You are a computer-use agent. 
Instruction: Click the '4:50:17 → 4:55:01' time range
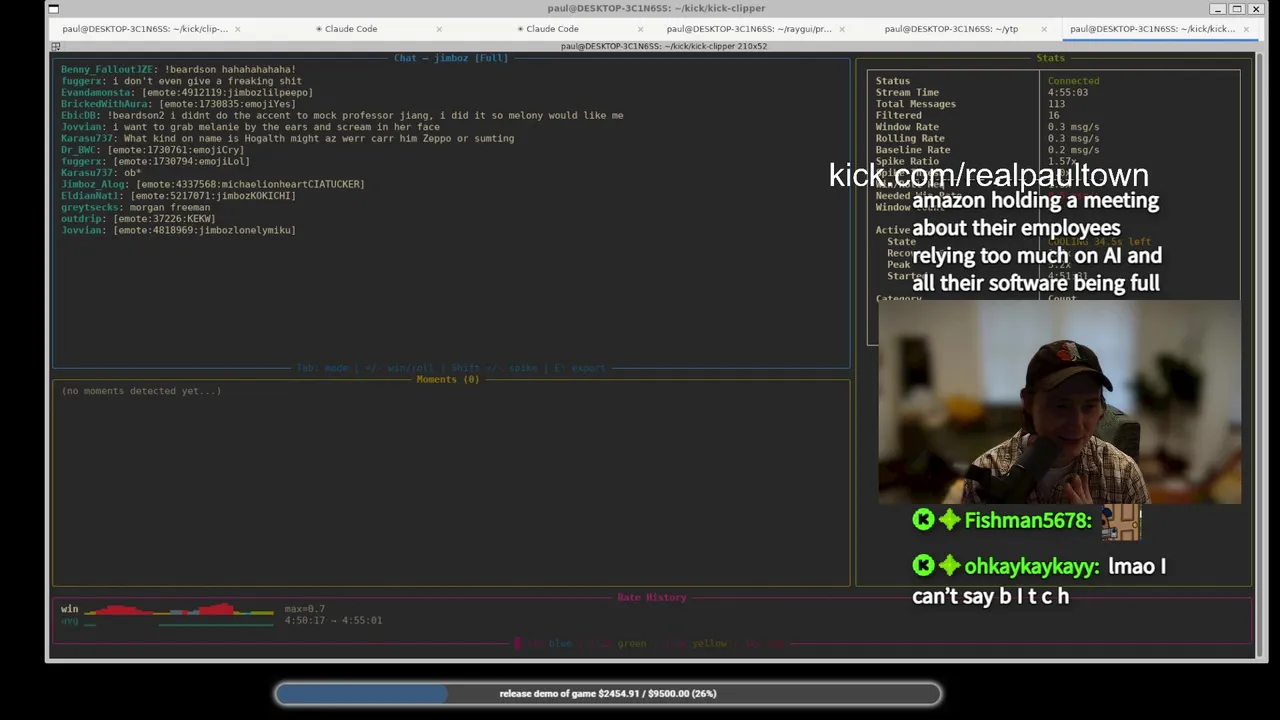click(x=333, y=620)
